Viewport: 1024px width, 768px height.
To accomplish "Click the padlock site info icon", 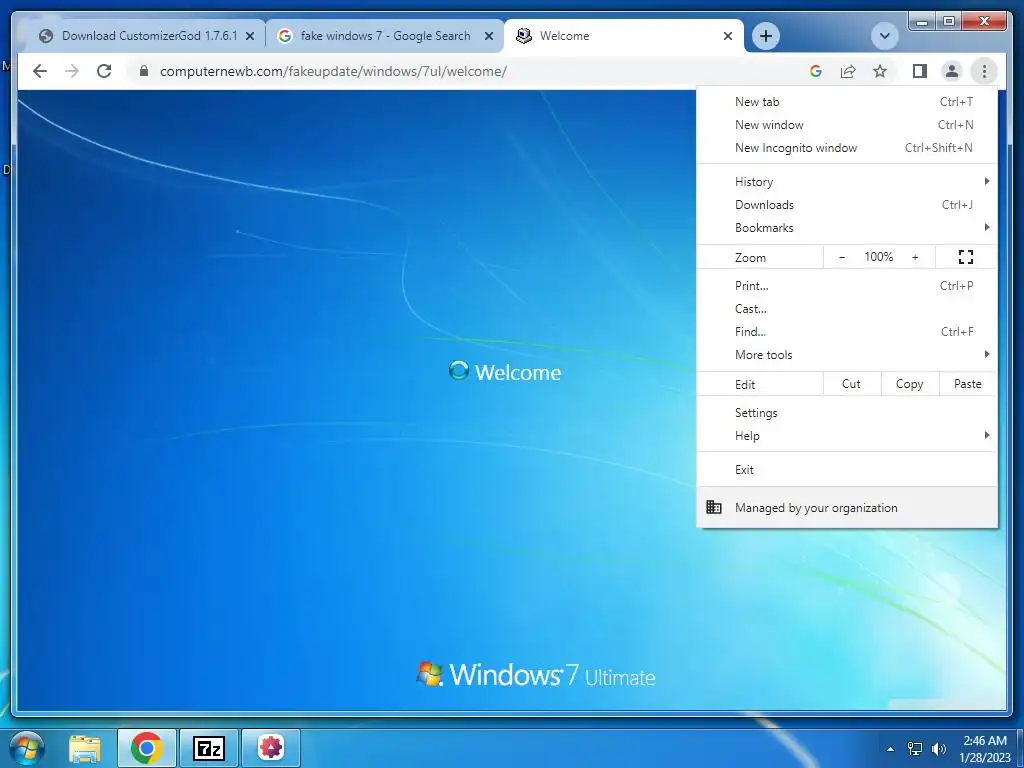I will (x=144, y=71).
